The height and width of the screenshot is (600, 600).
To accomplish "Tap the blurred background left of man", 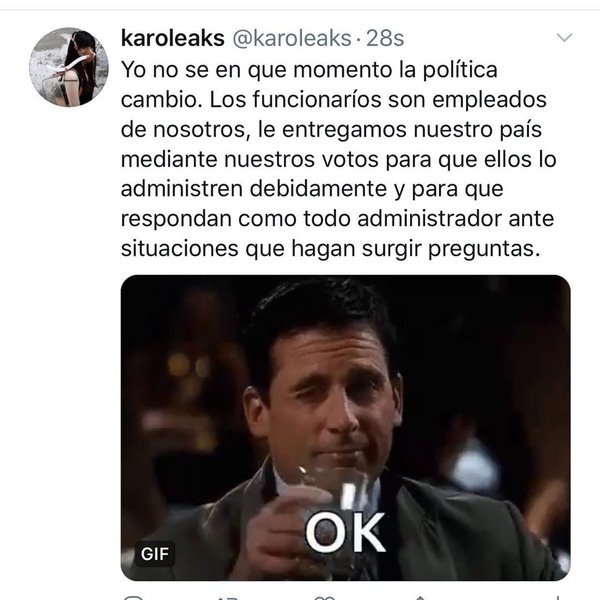I will coord(184,383).
